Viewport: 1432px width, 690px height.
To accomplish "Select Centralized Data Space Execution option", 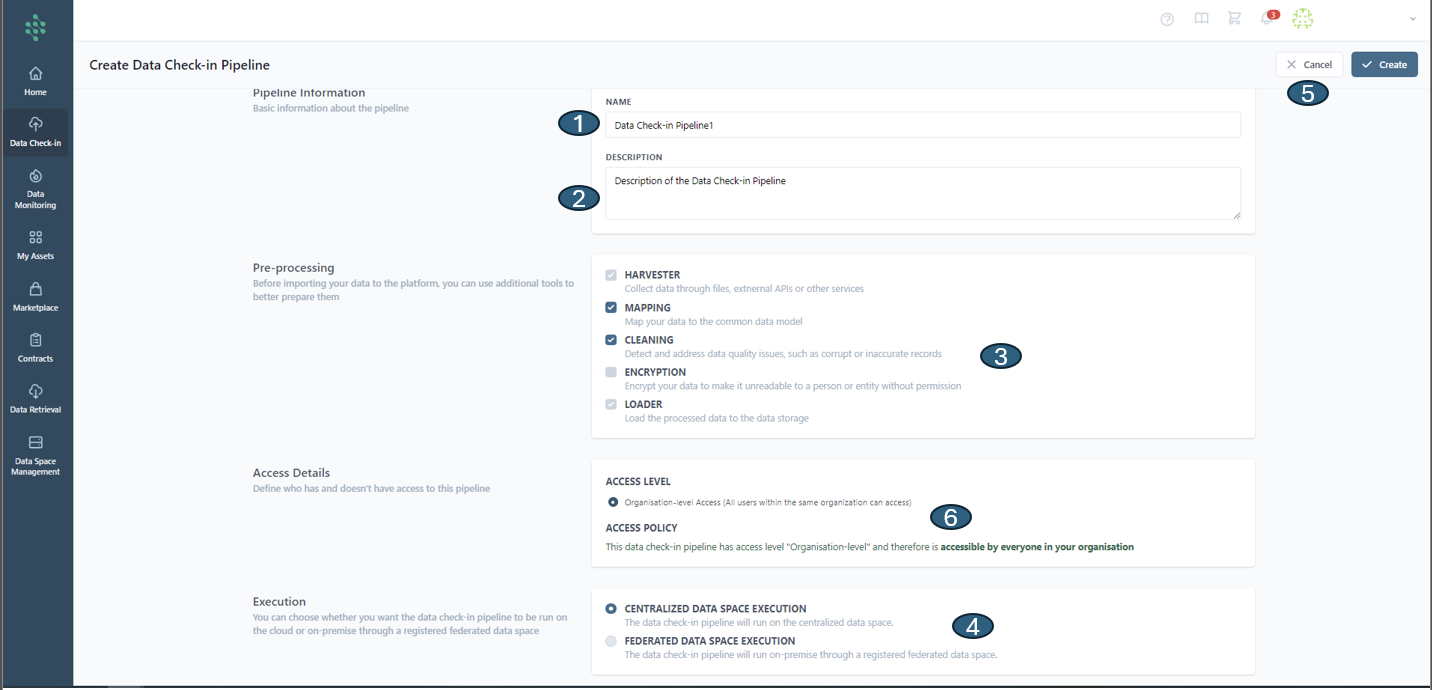I will tap(611, 609).
